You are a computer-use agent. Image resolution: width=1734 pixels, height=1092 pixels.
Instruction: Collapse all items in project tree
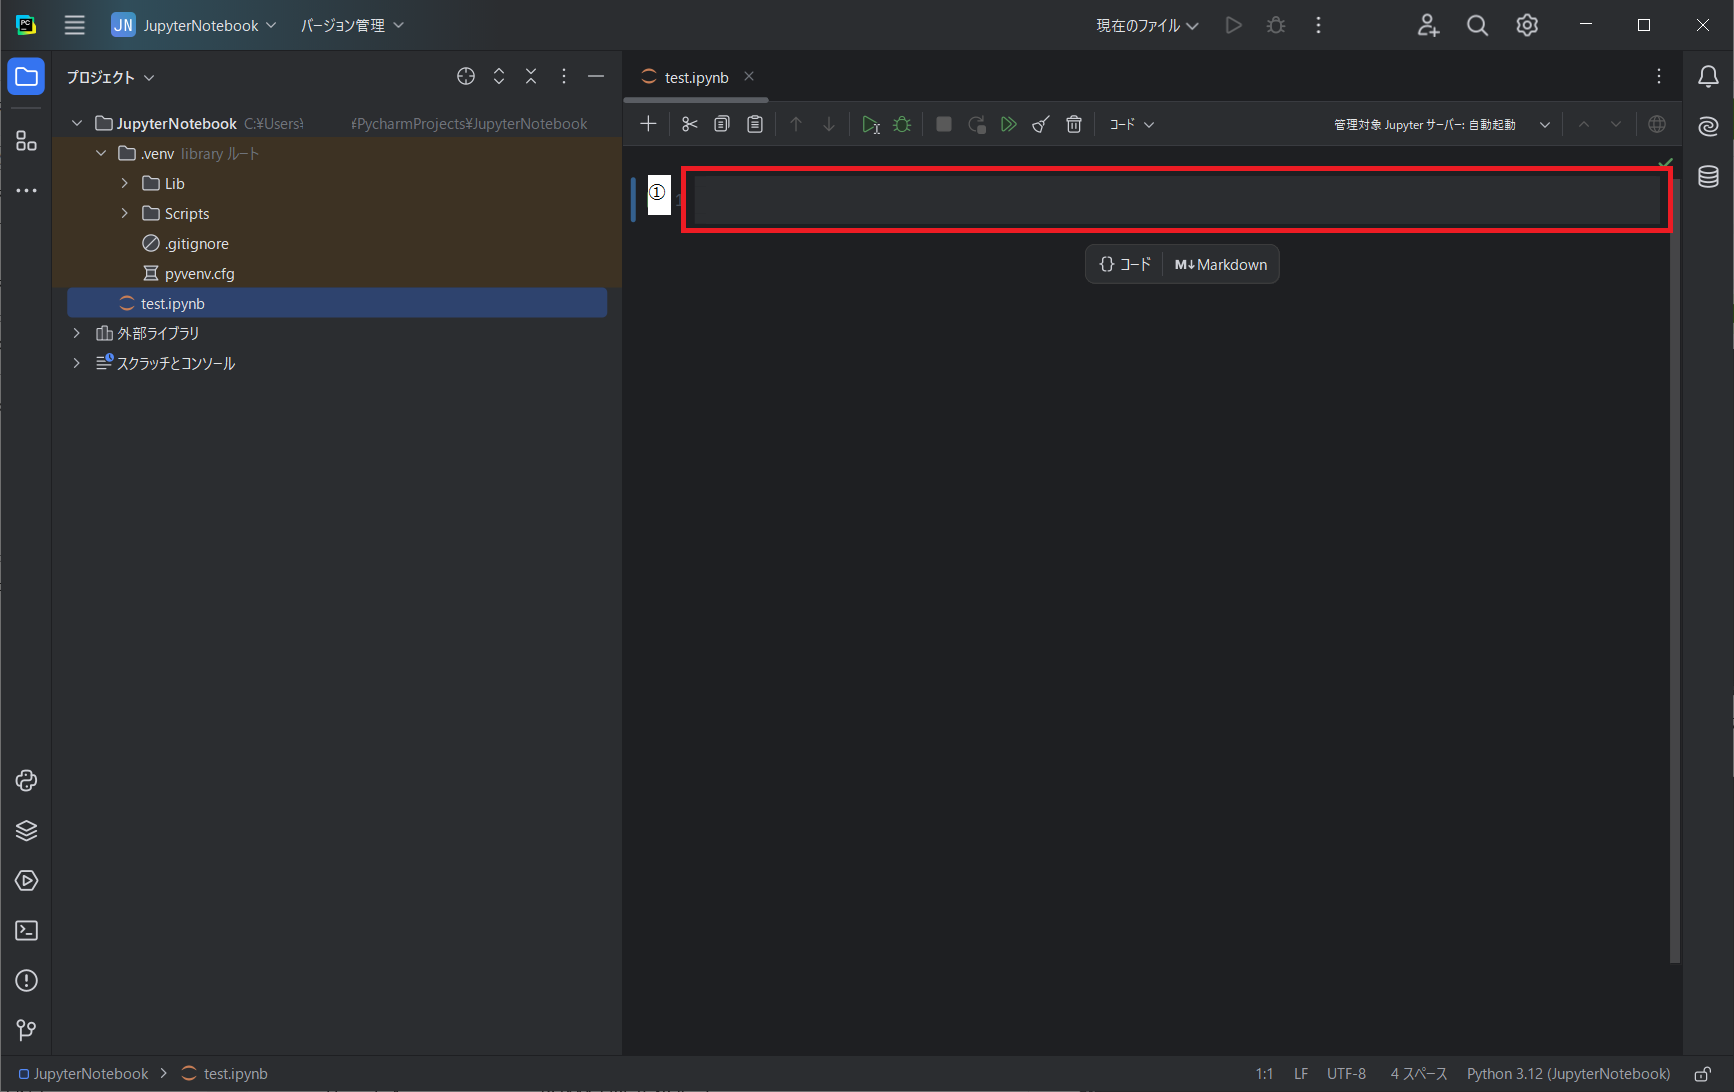[531, 77]
